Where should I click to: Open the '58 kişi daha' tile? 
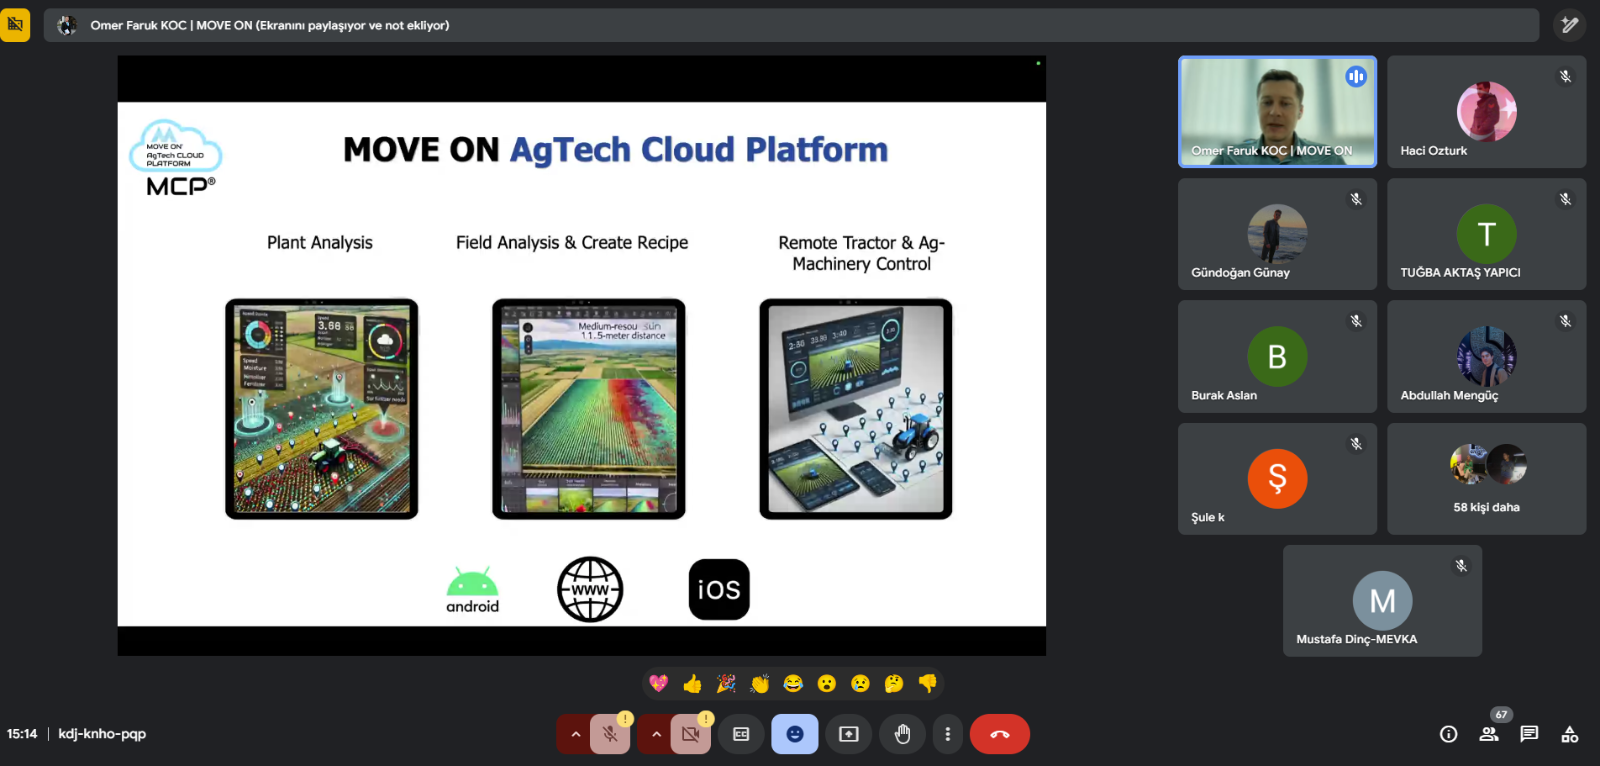(x=1486, y=479)
